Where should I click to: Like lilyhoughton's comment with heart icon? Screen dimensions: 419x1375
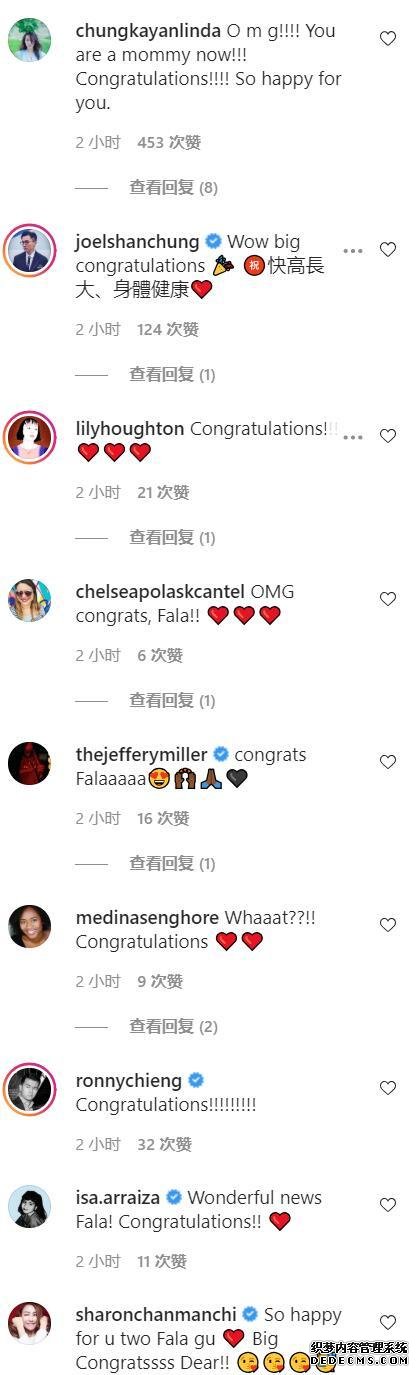[x=388, y=436]
